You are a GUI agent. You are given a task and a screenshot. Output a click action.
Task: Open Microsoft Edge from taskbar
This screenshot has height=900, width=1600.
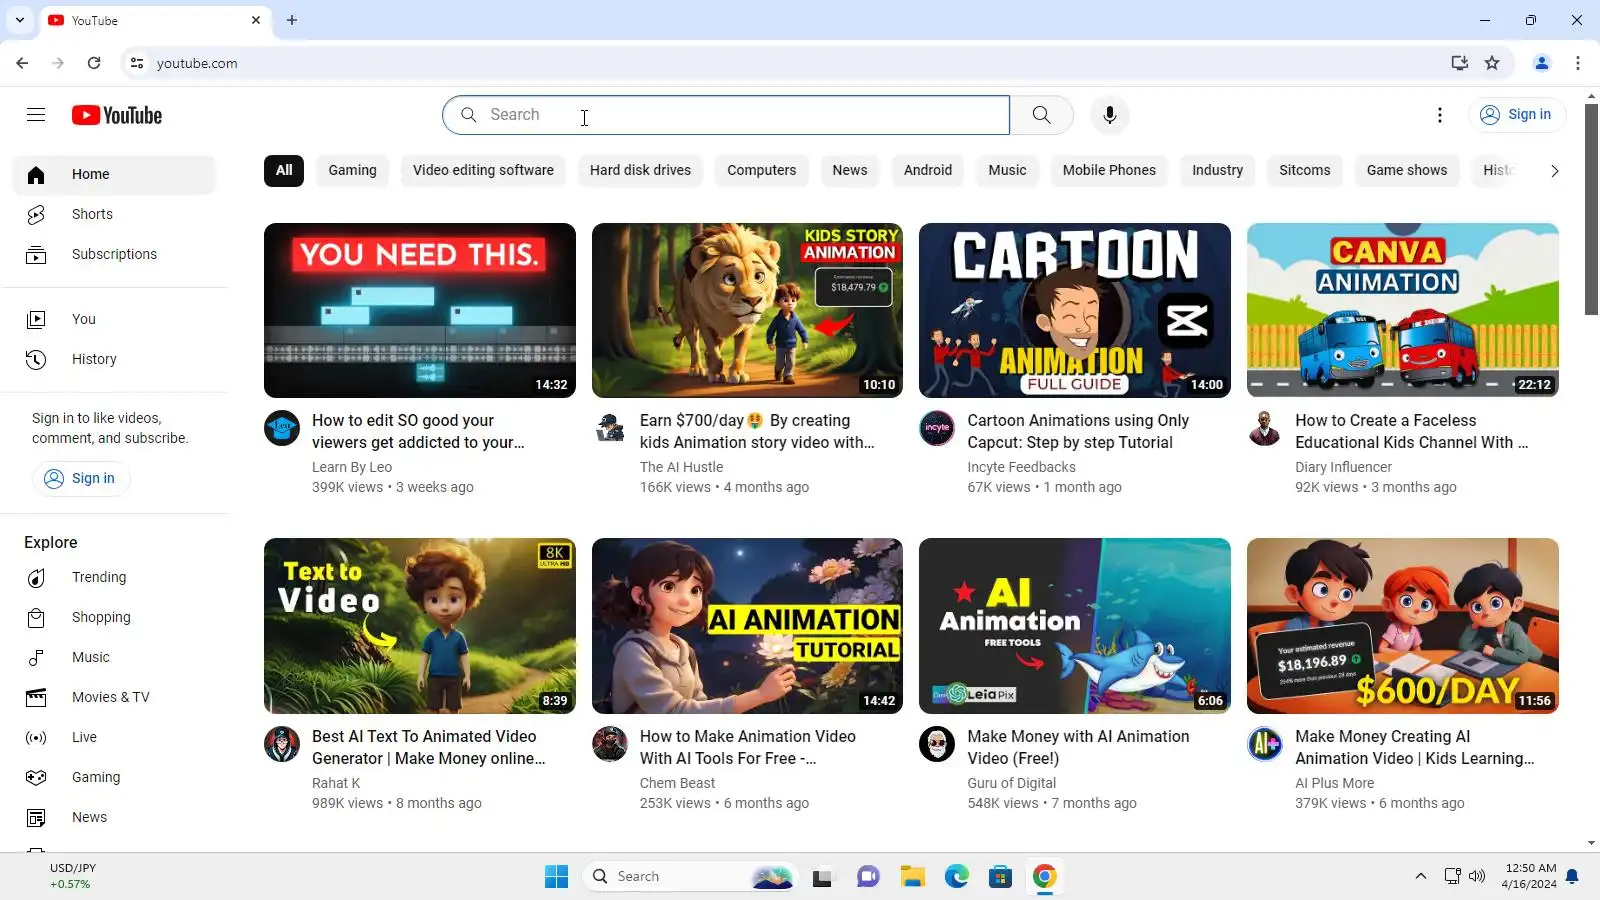[957, 877]
